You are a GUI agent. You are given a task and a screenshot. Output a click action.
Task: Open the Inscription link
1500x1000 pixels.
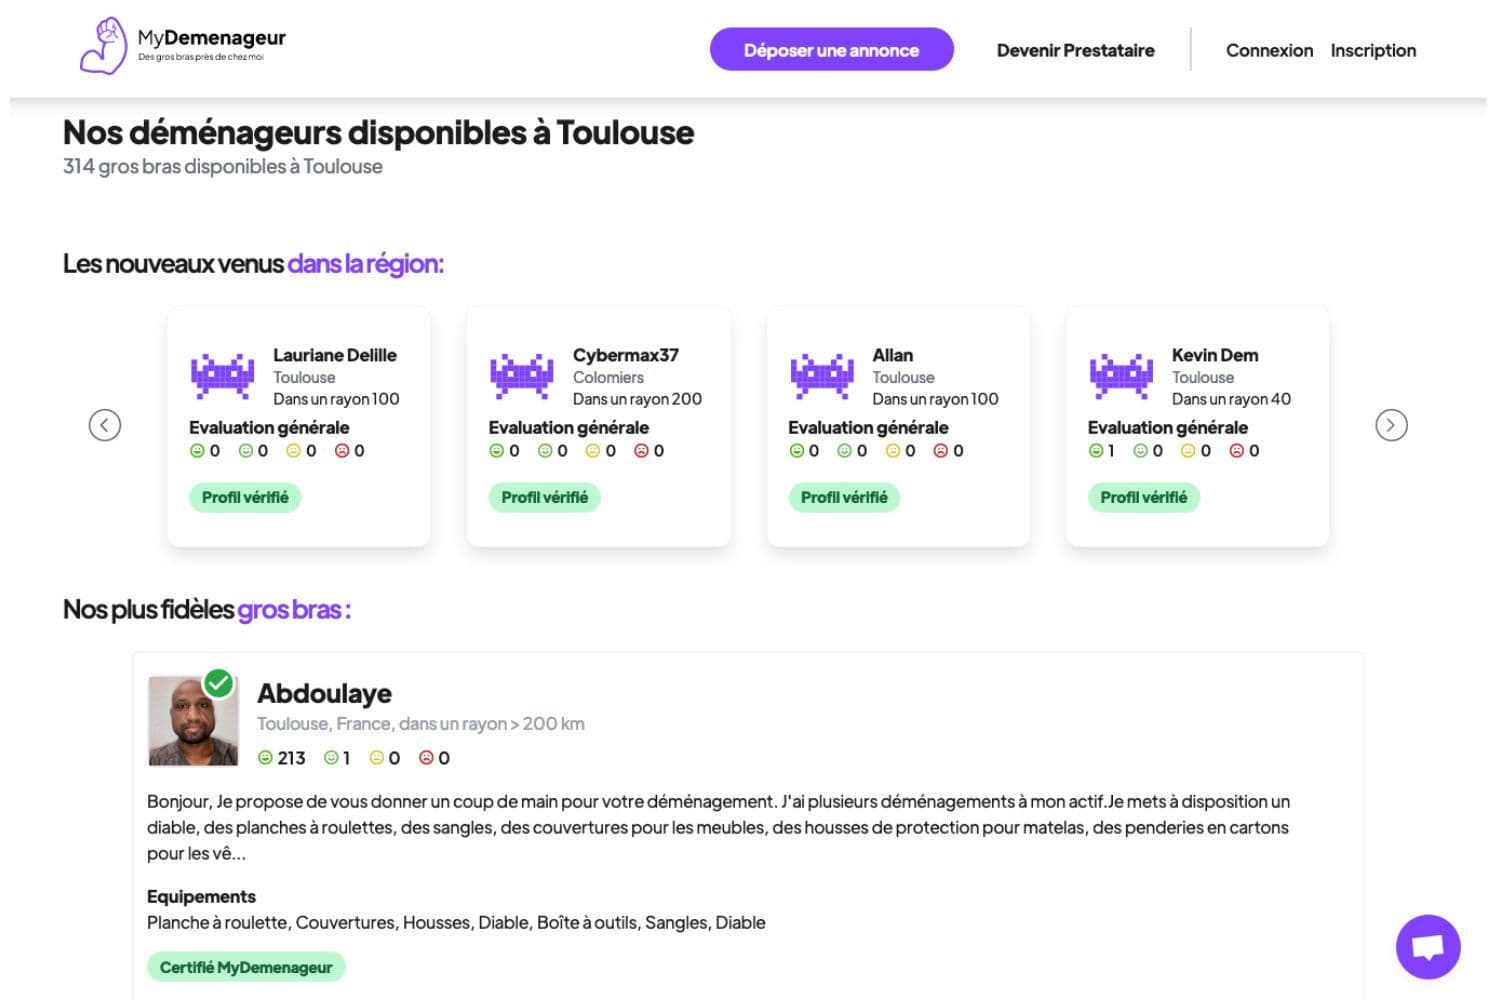click(x=1373, y=50)
